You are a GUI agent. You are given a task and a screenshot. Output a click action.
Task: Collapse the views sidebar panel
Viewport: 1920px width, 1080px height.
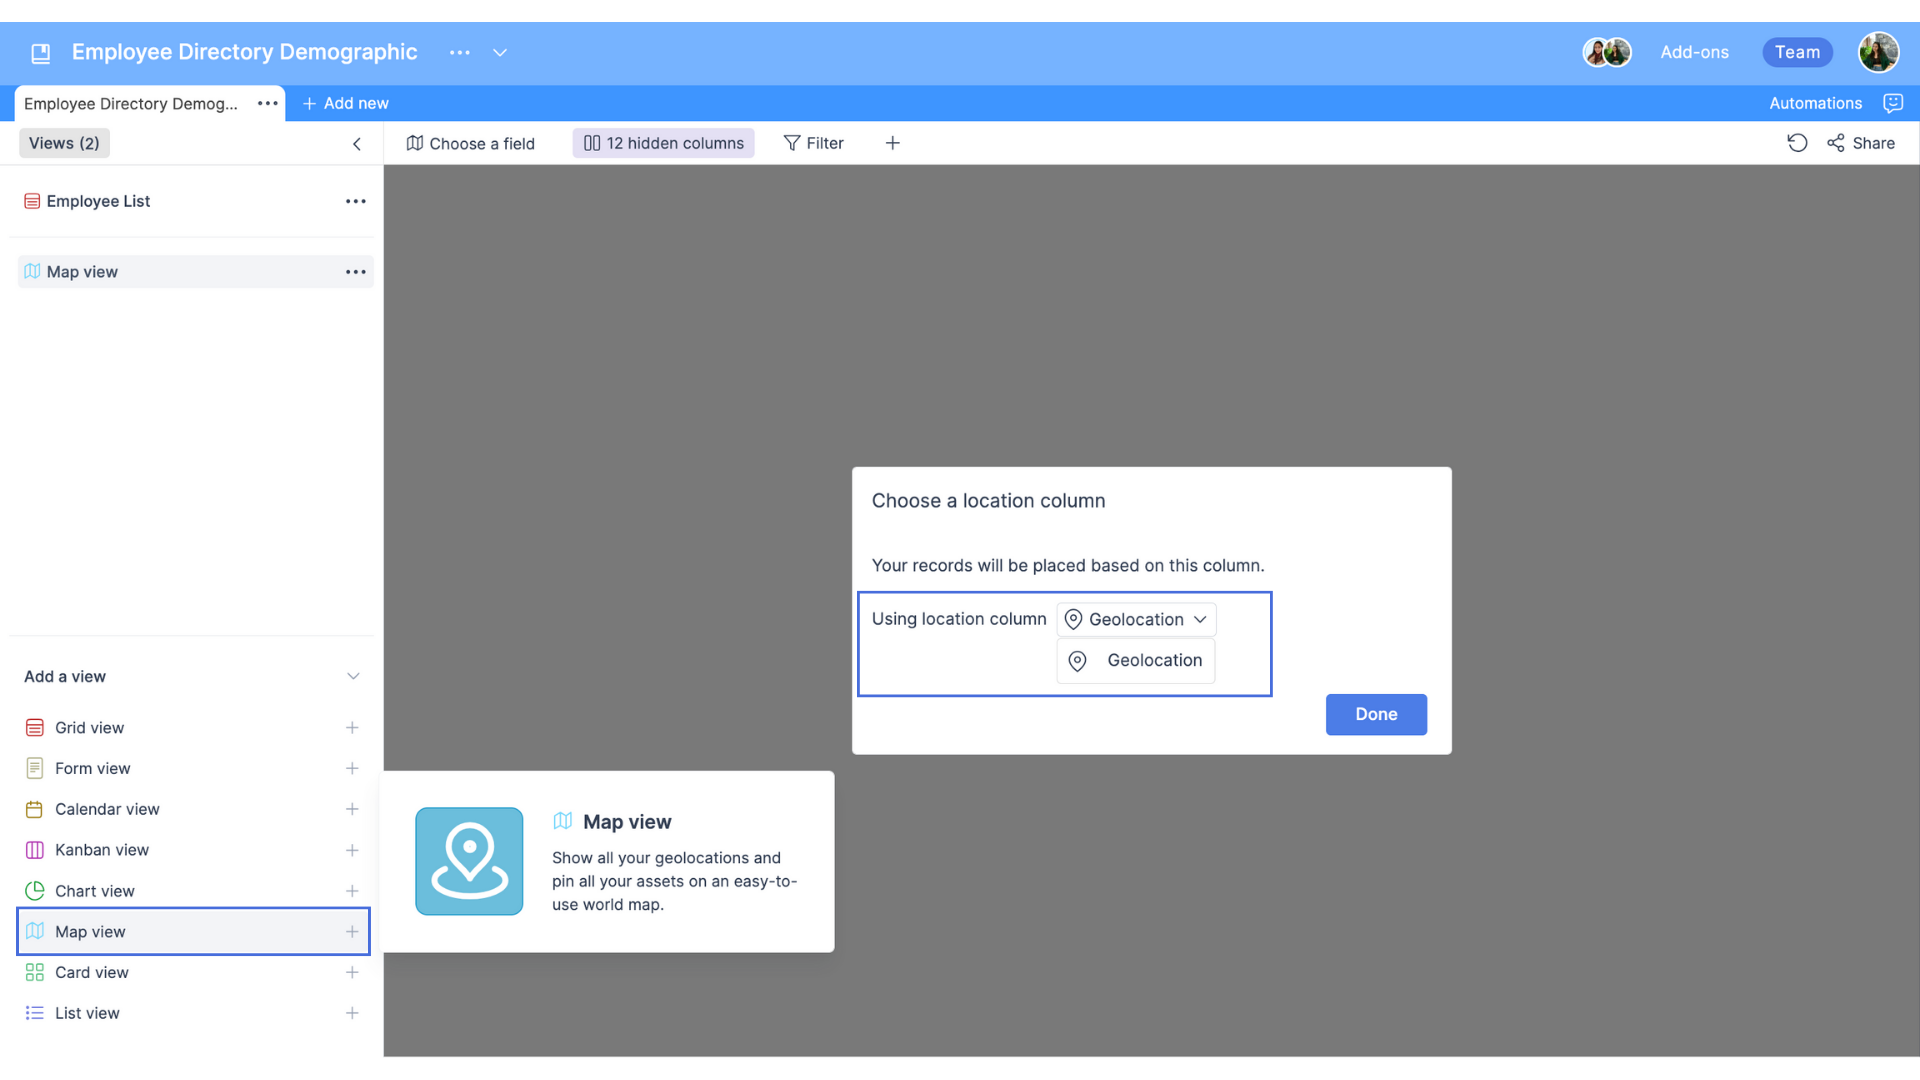(357, 144)
